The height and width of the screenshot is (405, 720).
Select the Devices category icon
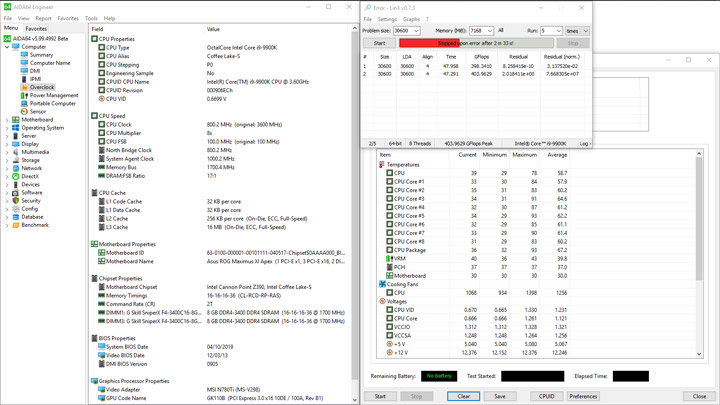click(16, 185)
